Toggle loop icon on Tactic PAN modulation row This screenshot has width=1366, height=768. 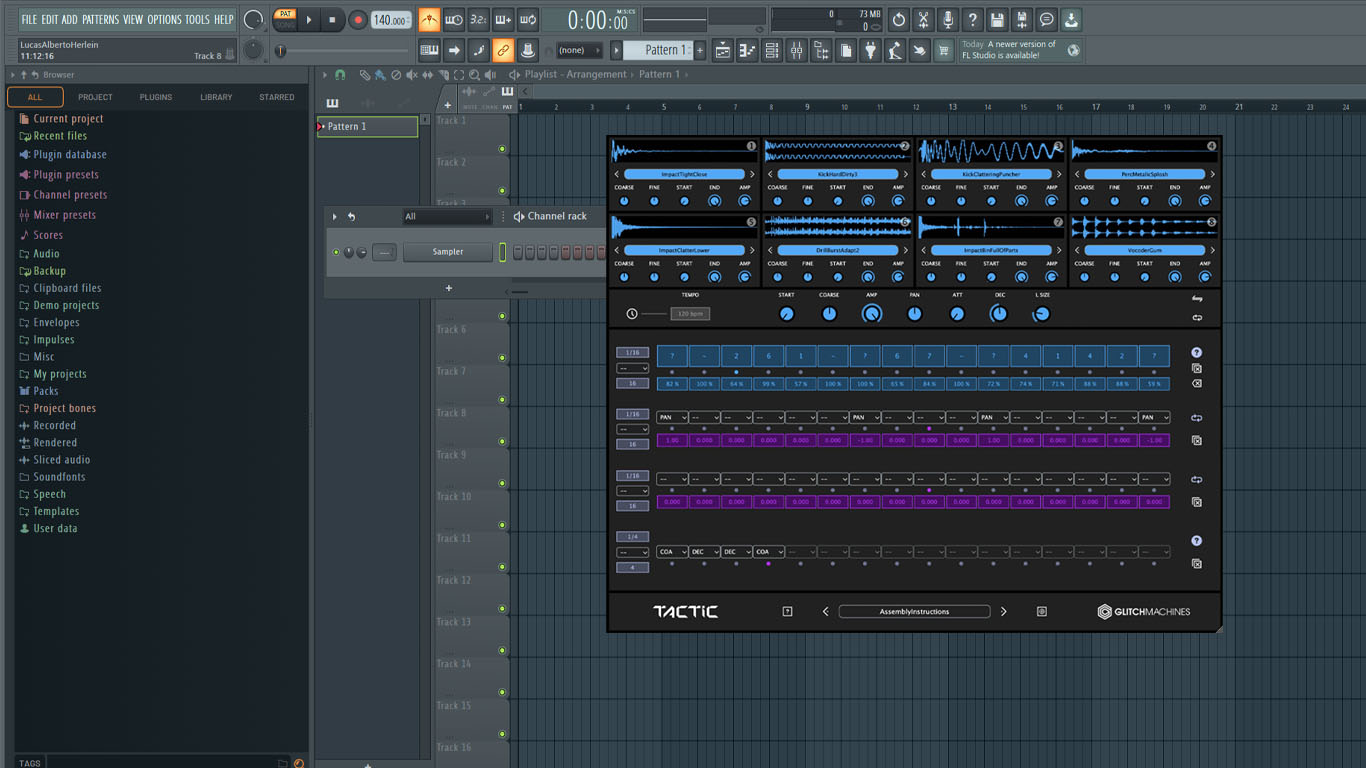point(1196,418)
